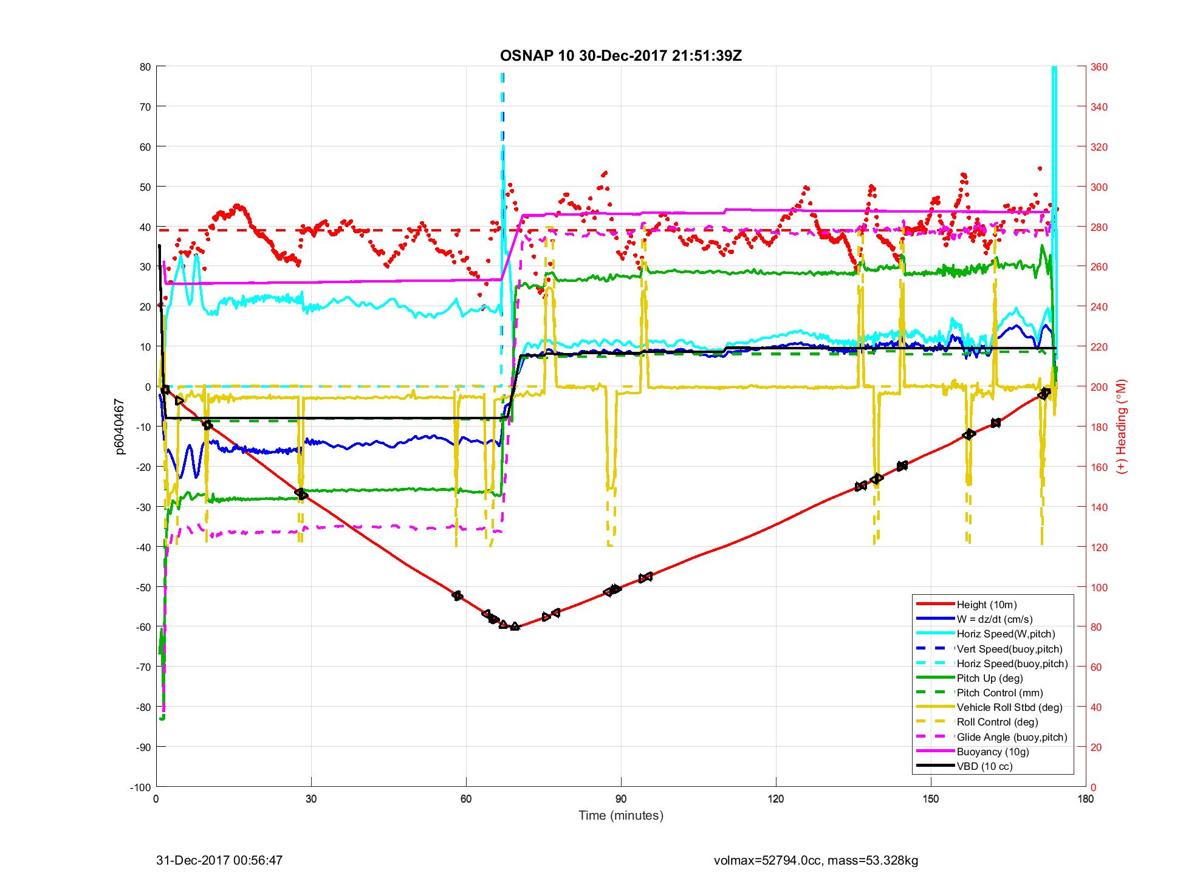Click the "180" tick on the time axis
1200x885 pixels.
click(1085, 798)
